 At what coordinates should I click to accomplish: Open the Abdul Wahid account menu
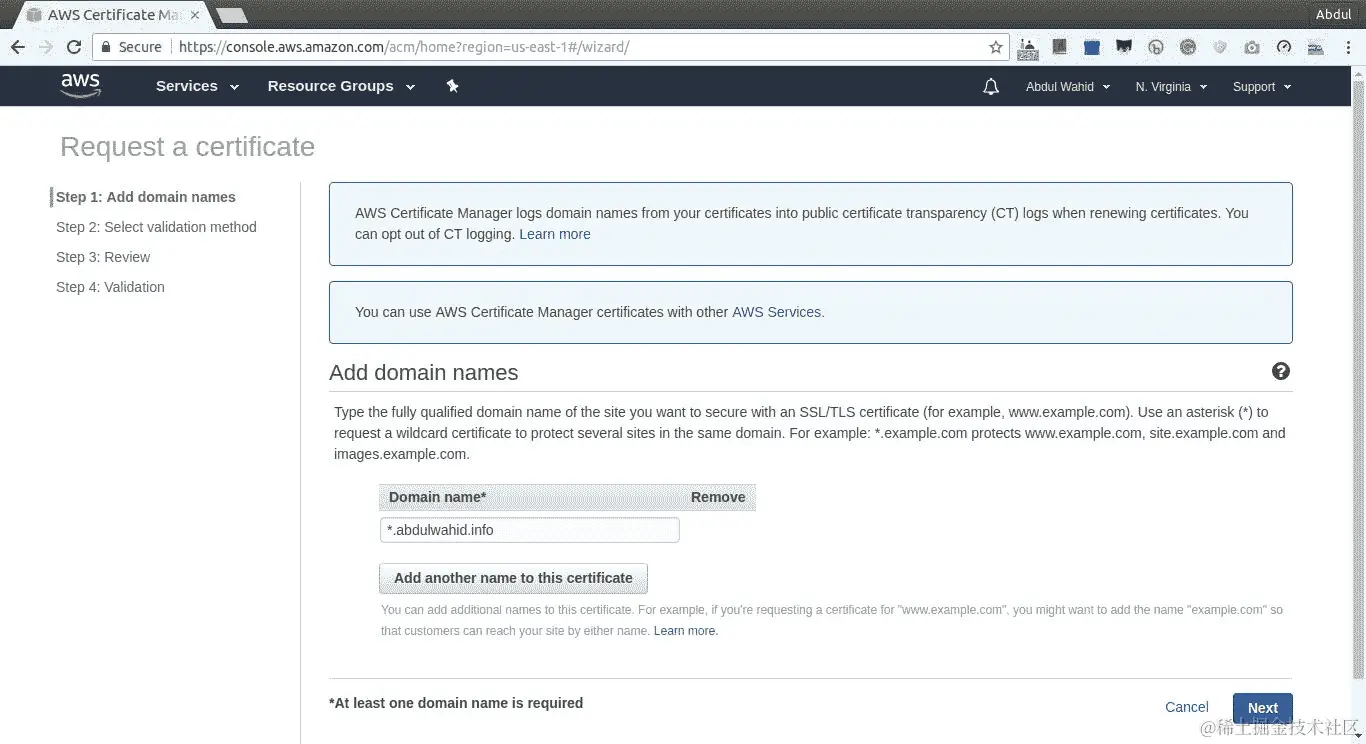click(1068, 87)
